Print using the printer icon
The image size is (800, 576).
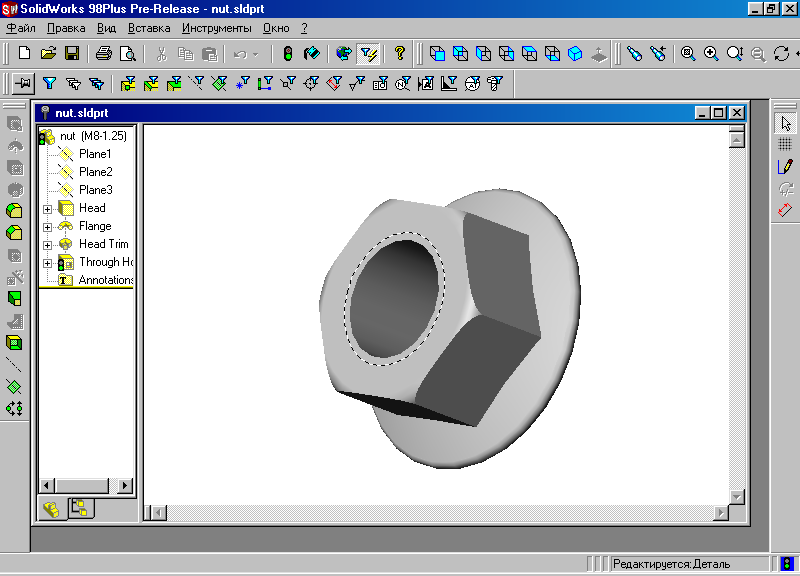[104, 53]
